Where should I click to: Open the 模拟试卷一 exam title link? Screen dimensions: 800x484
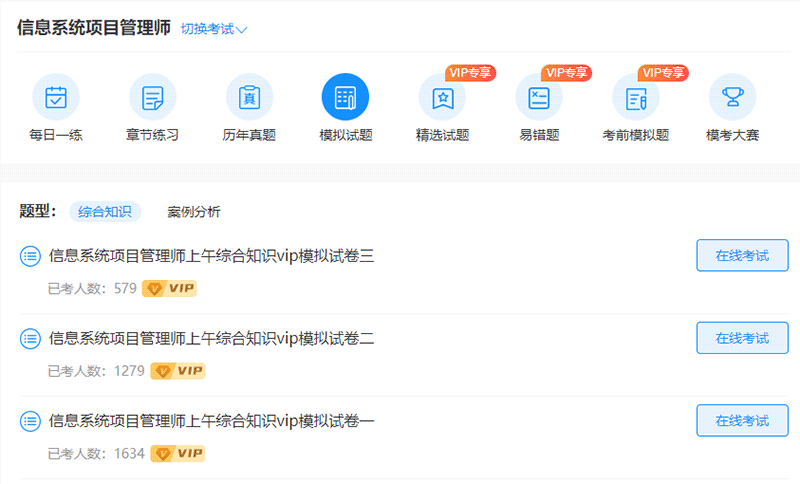point(211,420)
